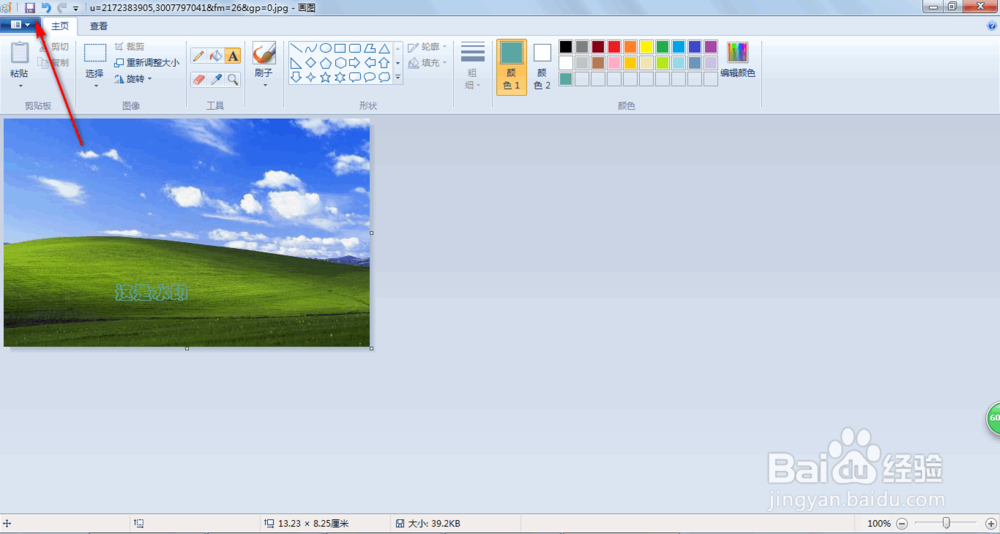The image size is (1000, 534).
Task: Choose the Left arrow shape
Action: click(369, 63)
